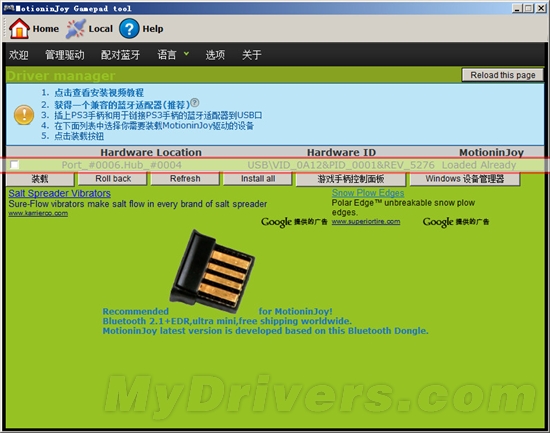Click the Hardware ID column header
The image size is (550, 433).
pyautogui.click(x=341, y=152)
